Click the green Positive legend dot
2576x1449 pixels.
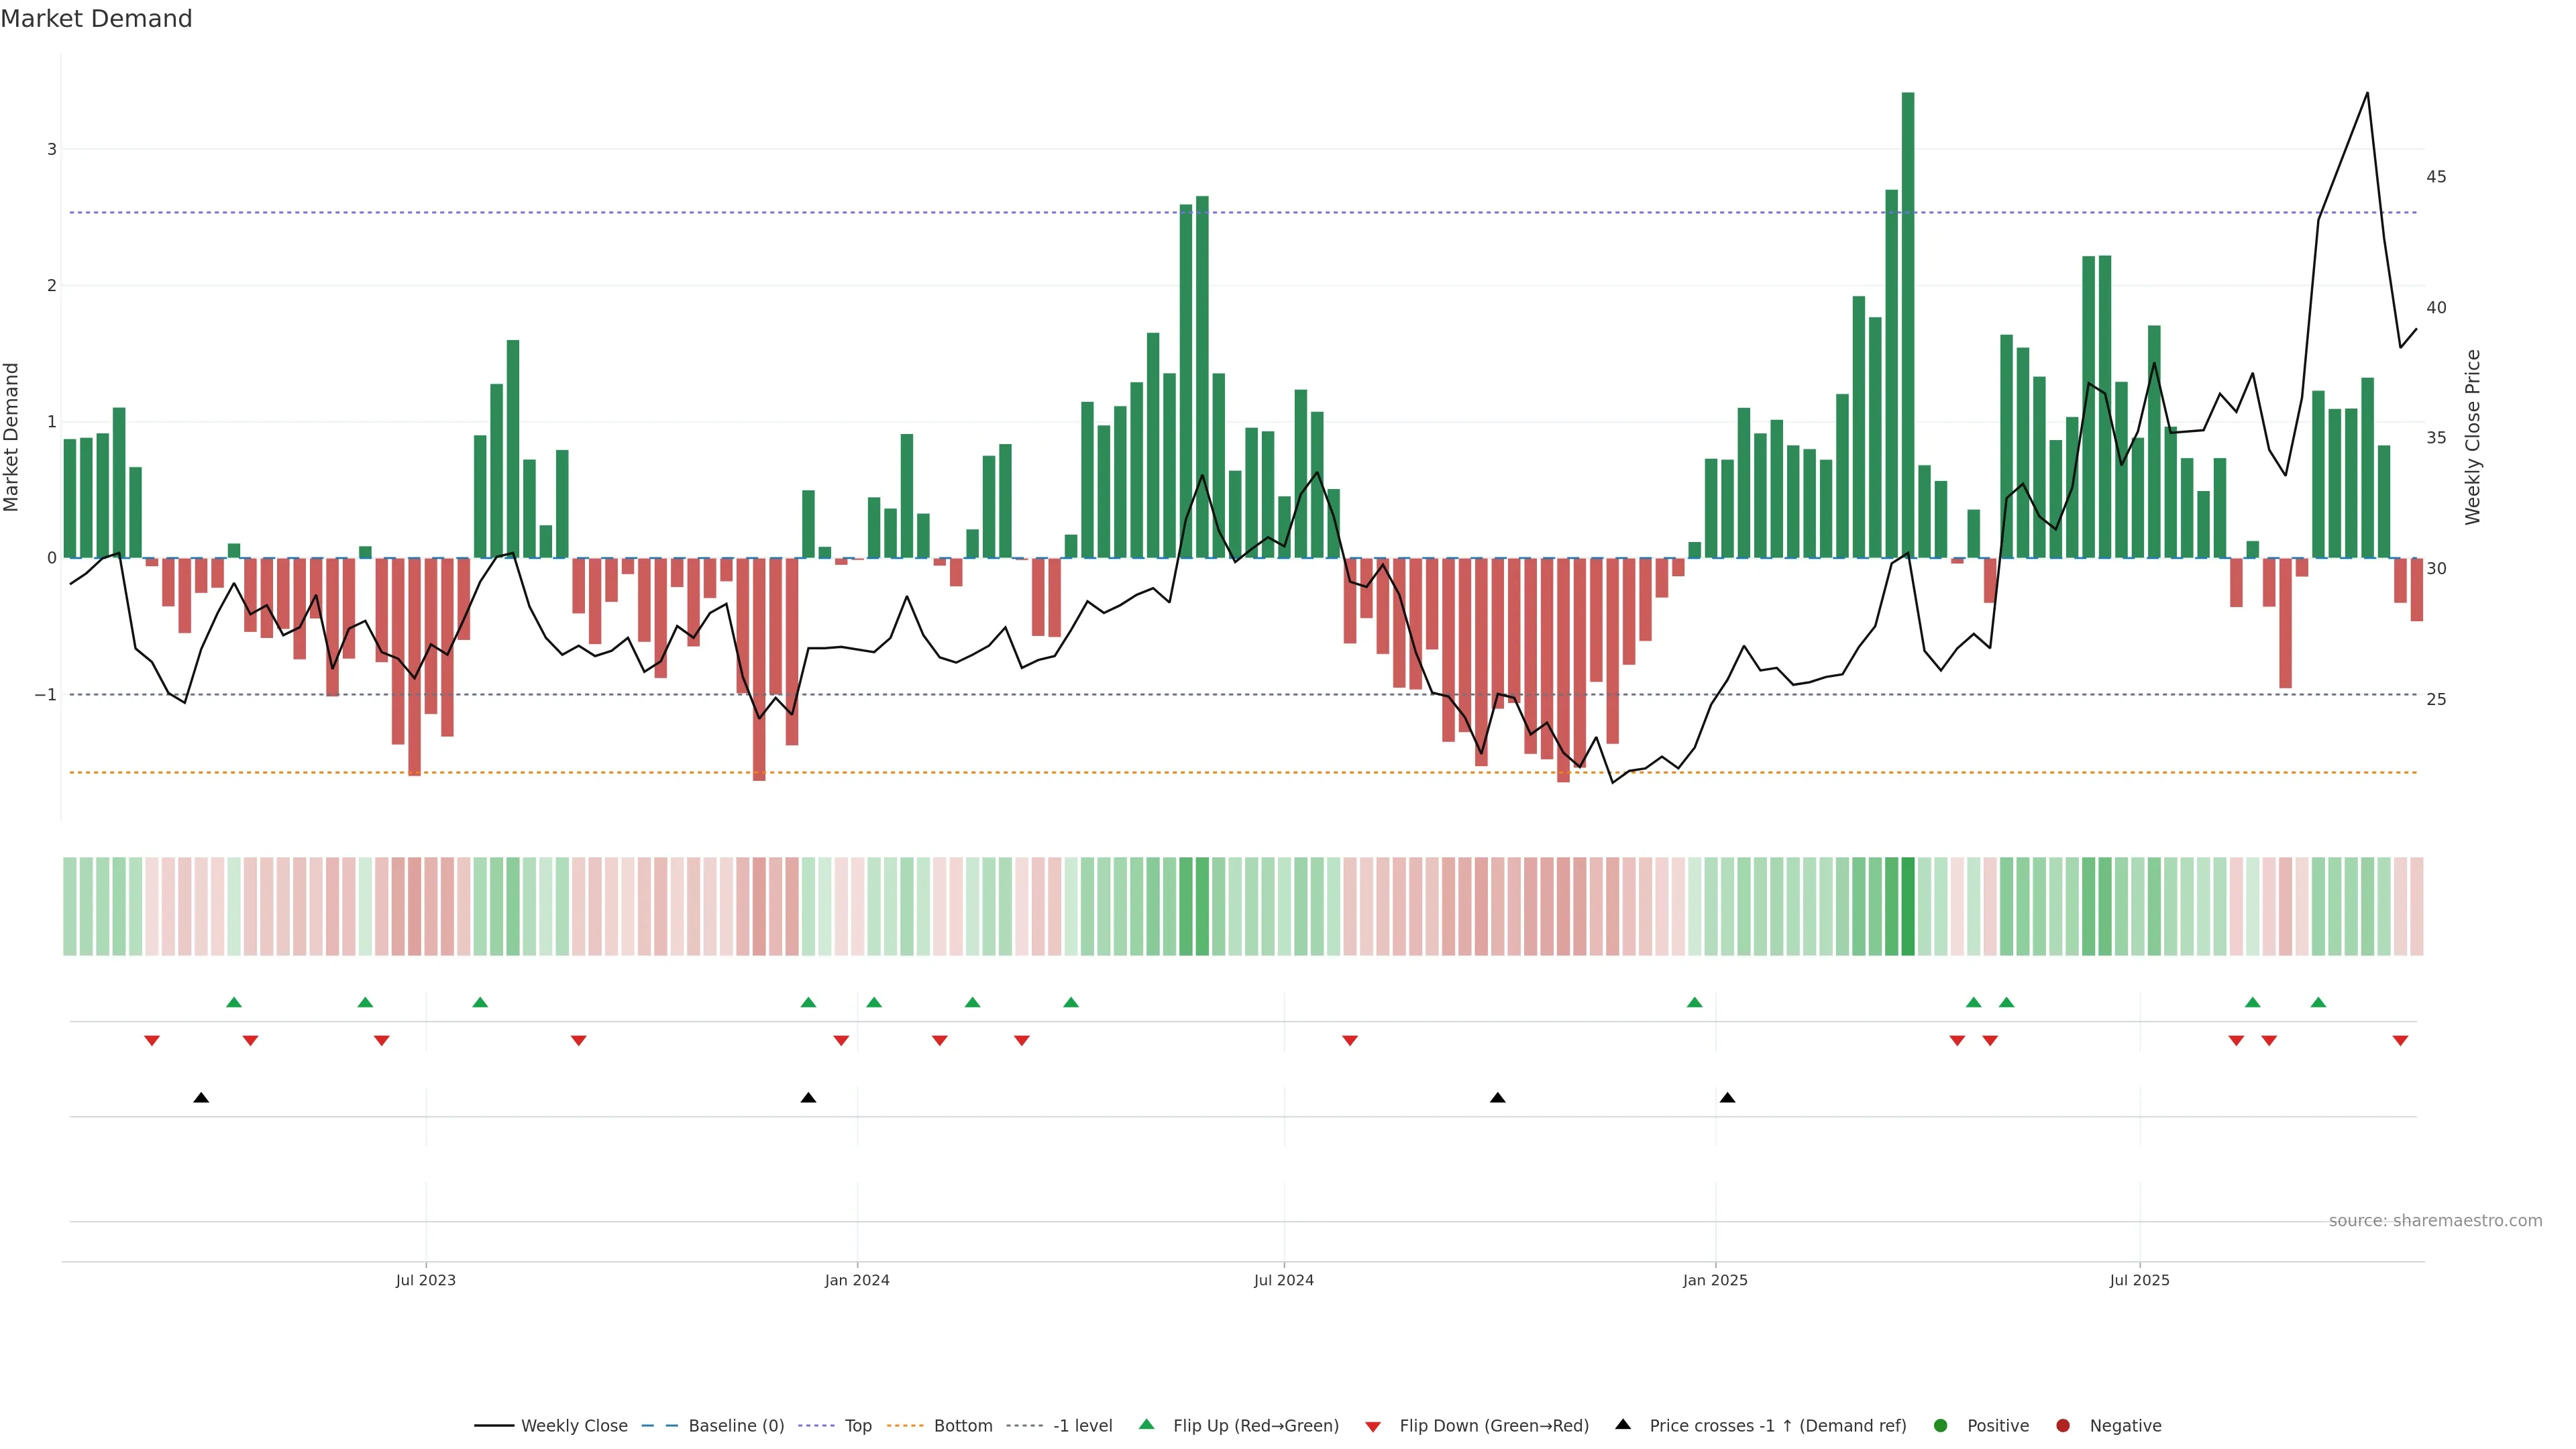(1941, 1426)
